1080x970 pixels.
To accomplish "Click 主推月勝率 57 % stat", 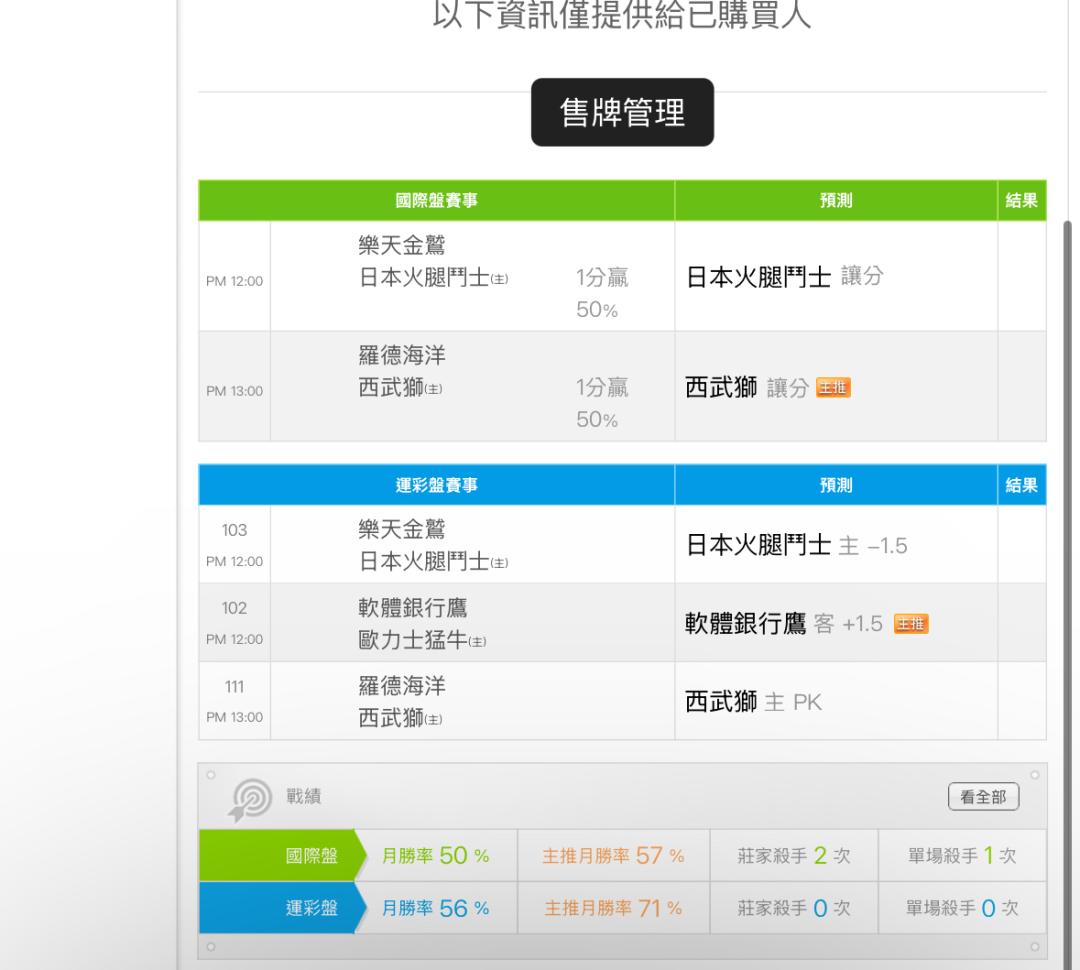I will (613, 856).
